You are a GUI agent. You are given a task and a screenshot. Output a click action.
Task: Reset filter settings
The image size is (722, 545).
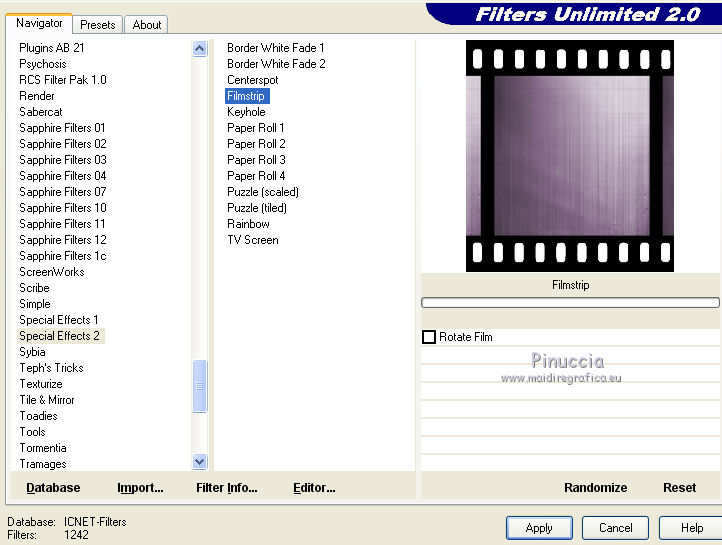tap(679, 487)
